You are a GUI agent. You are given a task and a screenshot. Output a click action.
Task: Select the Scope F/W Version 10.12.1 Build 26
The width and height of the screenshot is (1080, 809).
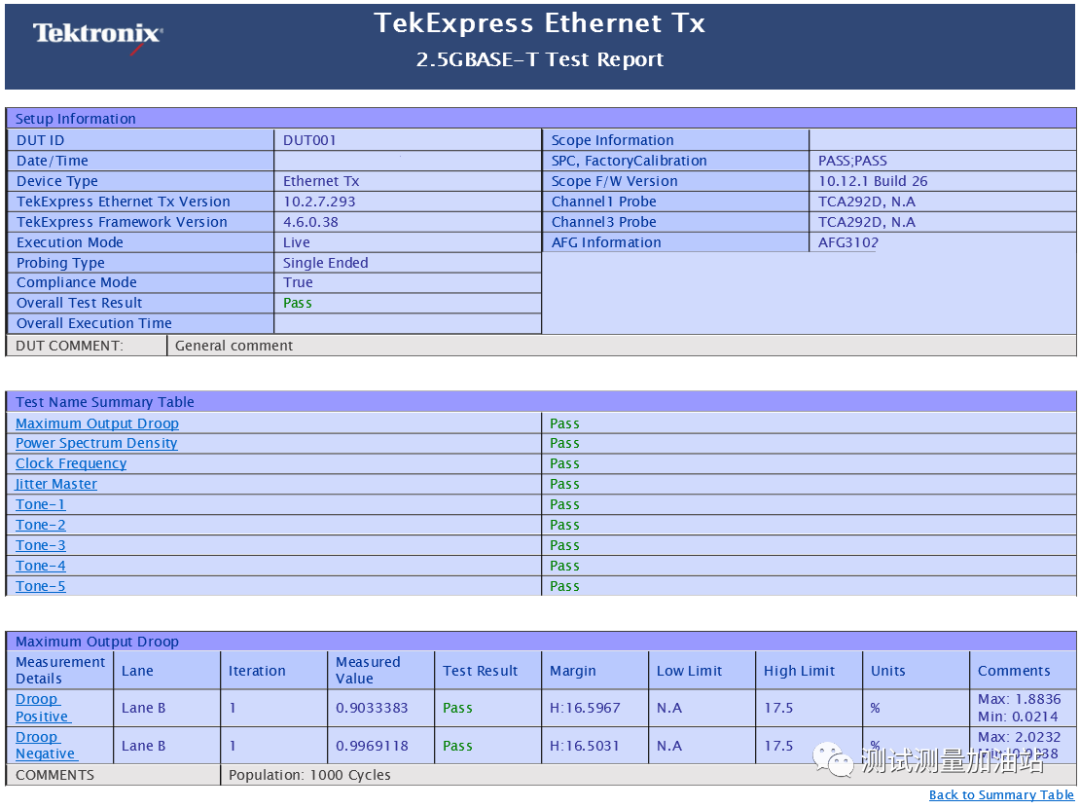(x=873, y=181)
